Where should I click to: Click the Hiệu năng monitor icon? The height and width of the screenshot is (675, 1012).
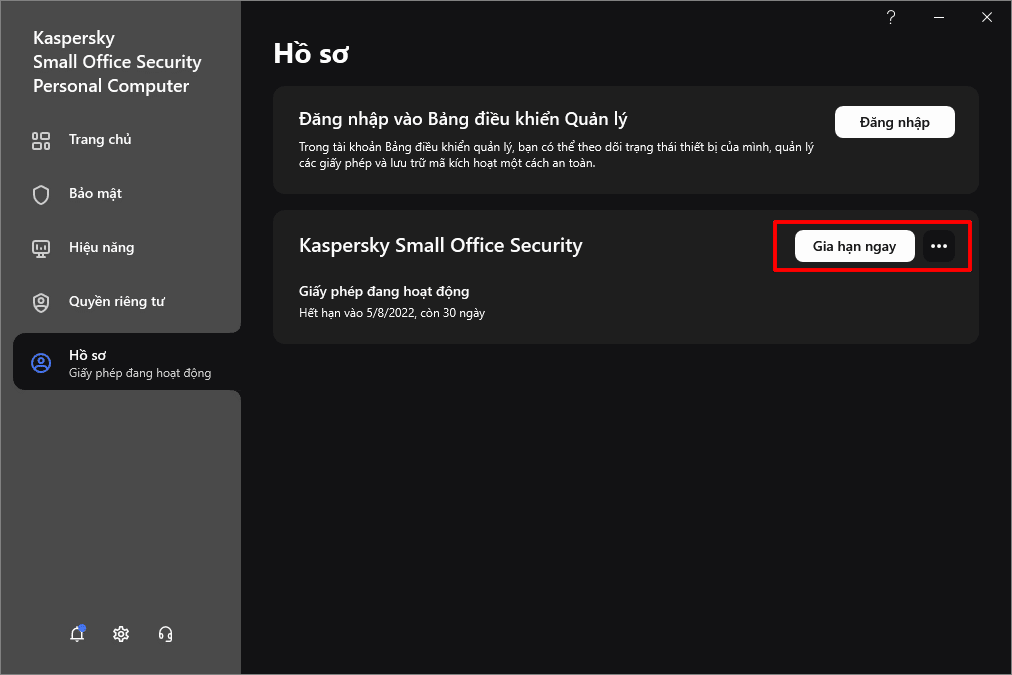(41, 248)
